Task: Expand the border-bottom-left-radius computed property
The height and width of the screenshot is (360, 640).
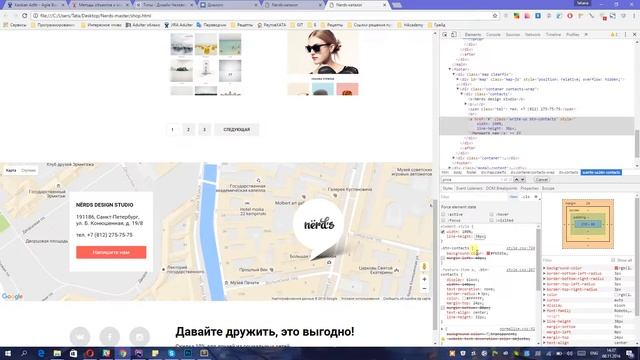Action: [544, 273]
